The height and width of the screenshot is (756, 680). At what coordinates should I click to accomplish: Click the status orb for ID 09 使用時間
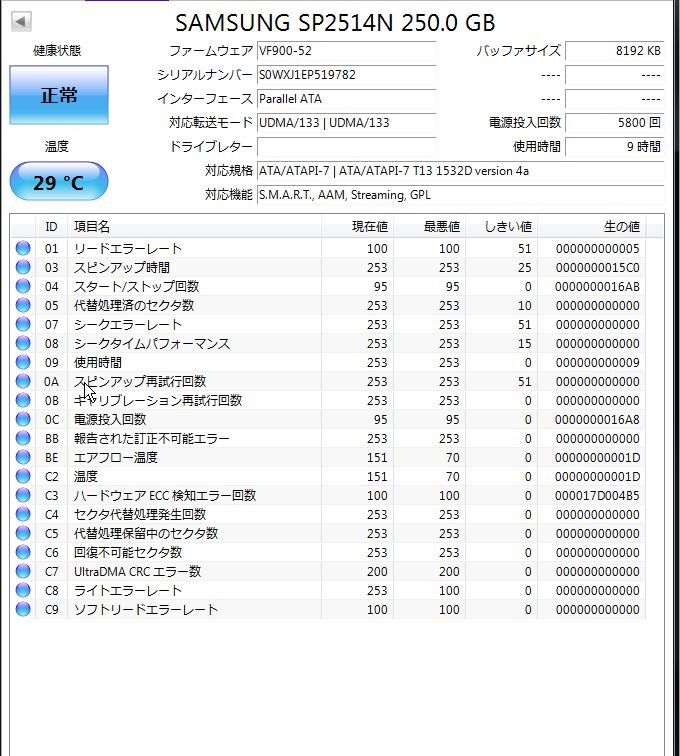click(23, 362)
